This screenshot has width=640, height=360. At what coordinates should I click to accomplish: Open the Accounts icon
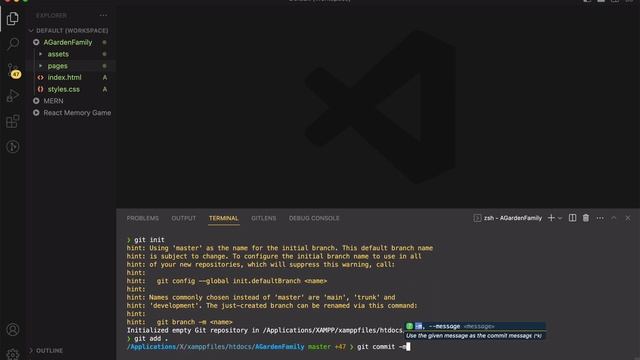coord(13,329)
